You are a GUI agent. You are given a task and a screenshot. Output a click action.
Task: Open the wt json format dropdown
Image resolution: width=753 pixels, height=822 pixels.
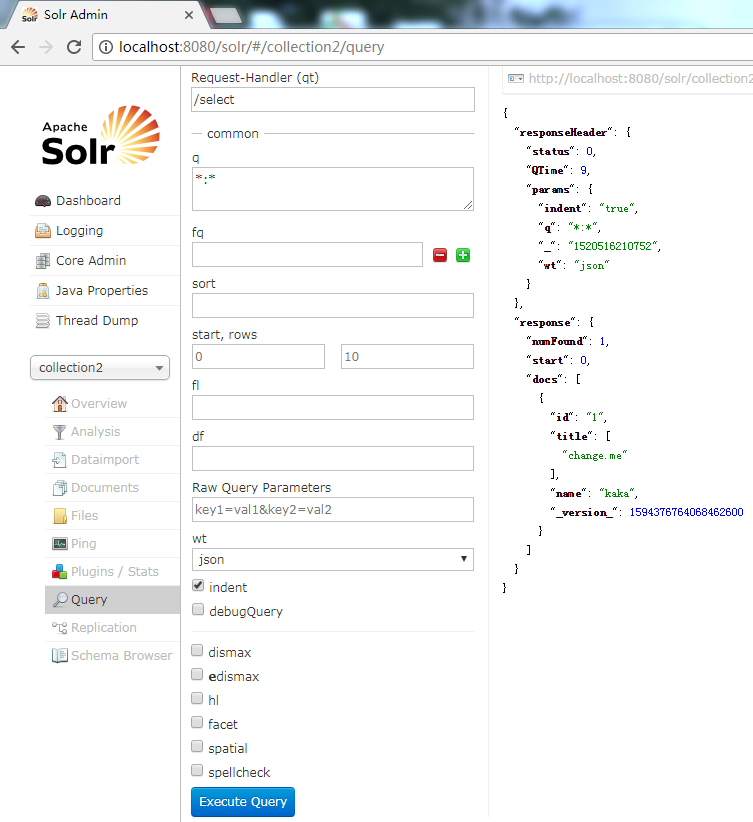pyautogui.click(x=333, y=559)
